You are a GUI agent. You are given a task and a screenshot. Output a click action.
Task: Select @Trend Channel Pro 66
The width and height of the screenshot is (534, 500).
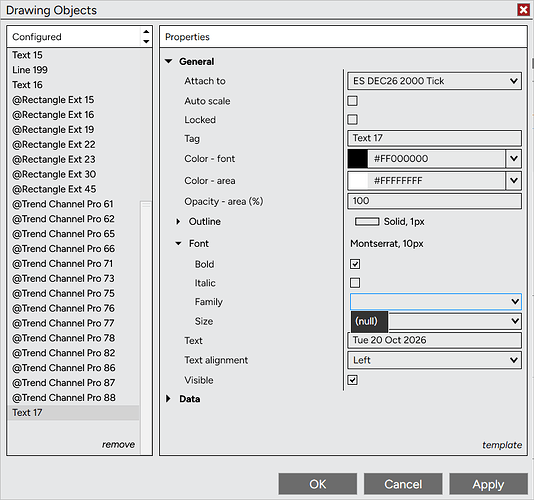point(73,249)
